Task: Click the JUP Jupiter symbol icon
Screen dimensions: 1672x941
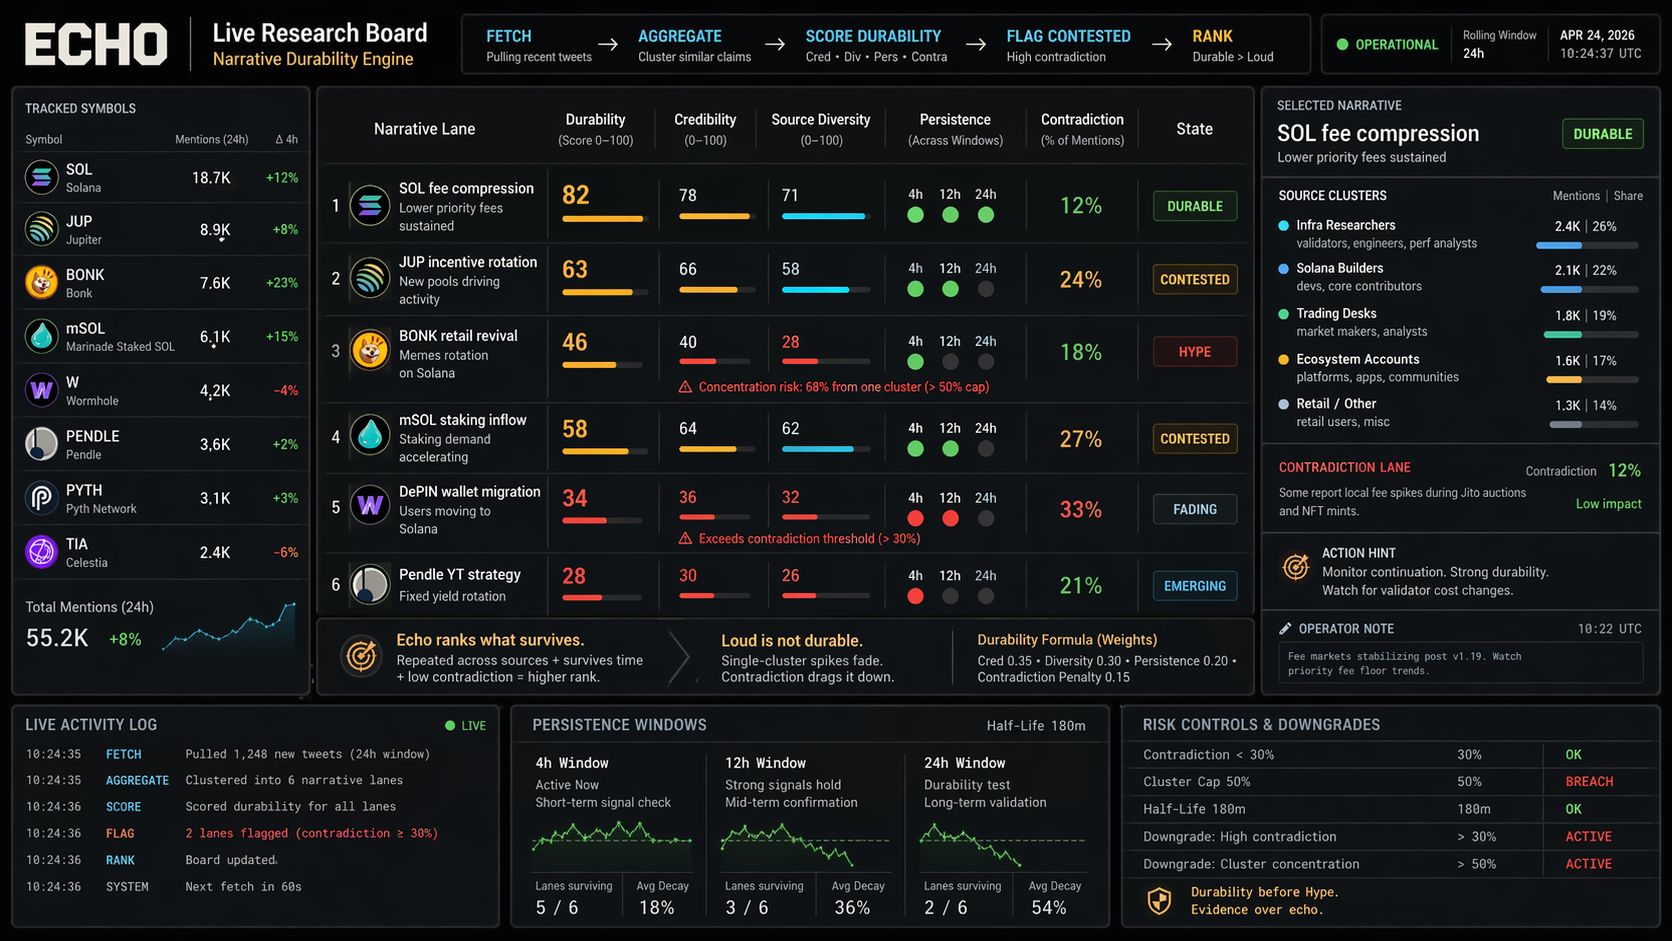Action: click(41, 229)
